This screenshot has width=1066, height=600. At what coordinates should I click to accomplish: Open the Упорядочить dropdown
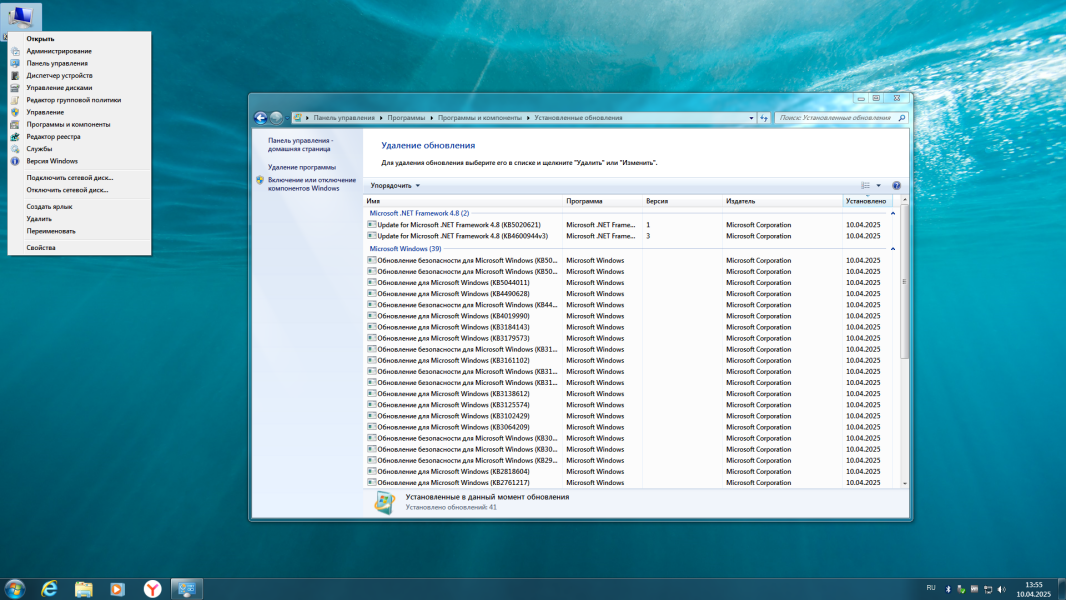pos(395,186)
